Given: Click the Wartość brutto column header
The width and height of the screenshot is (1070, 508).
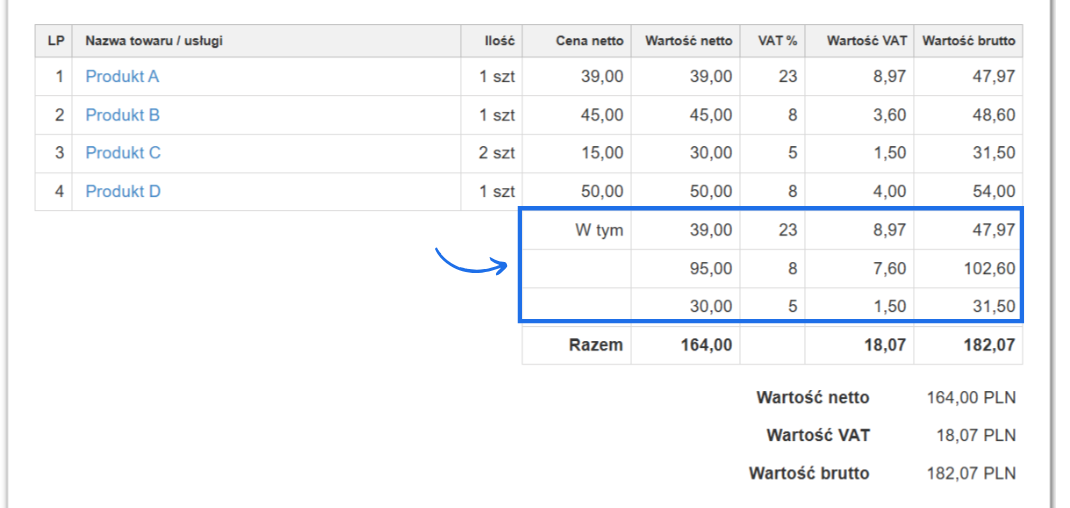Looking at the screenshot, I should point(968,41).
